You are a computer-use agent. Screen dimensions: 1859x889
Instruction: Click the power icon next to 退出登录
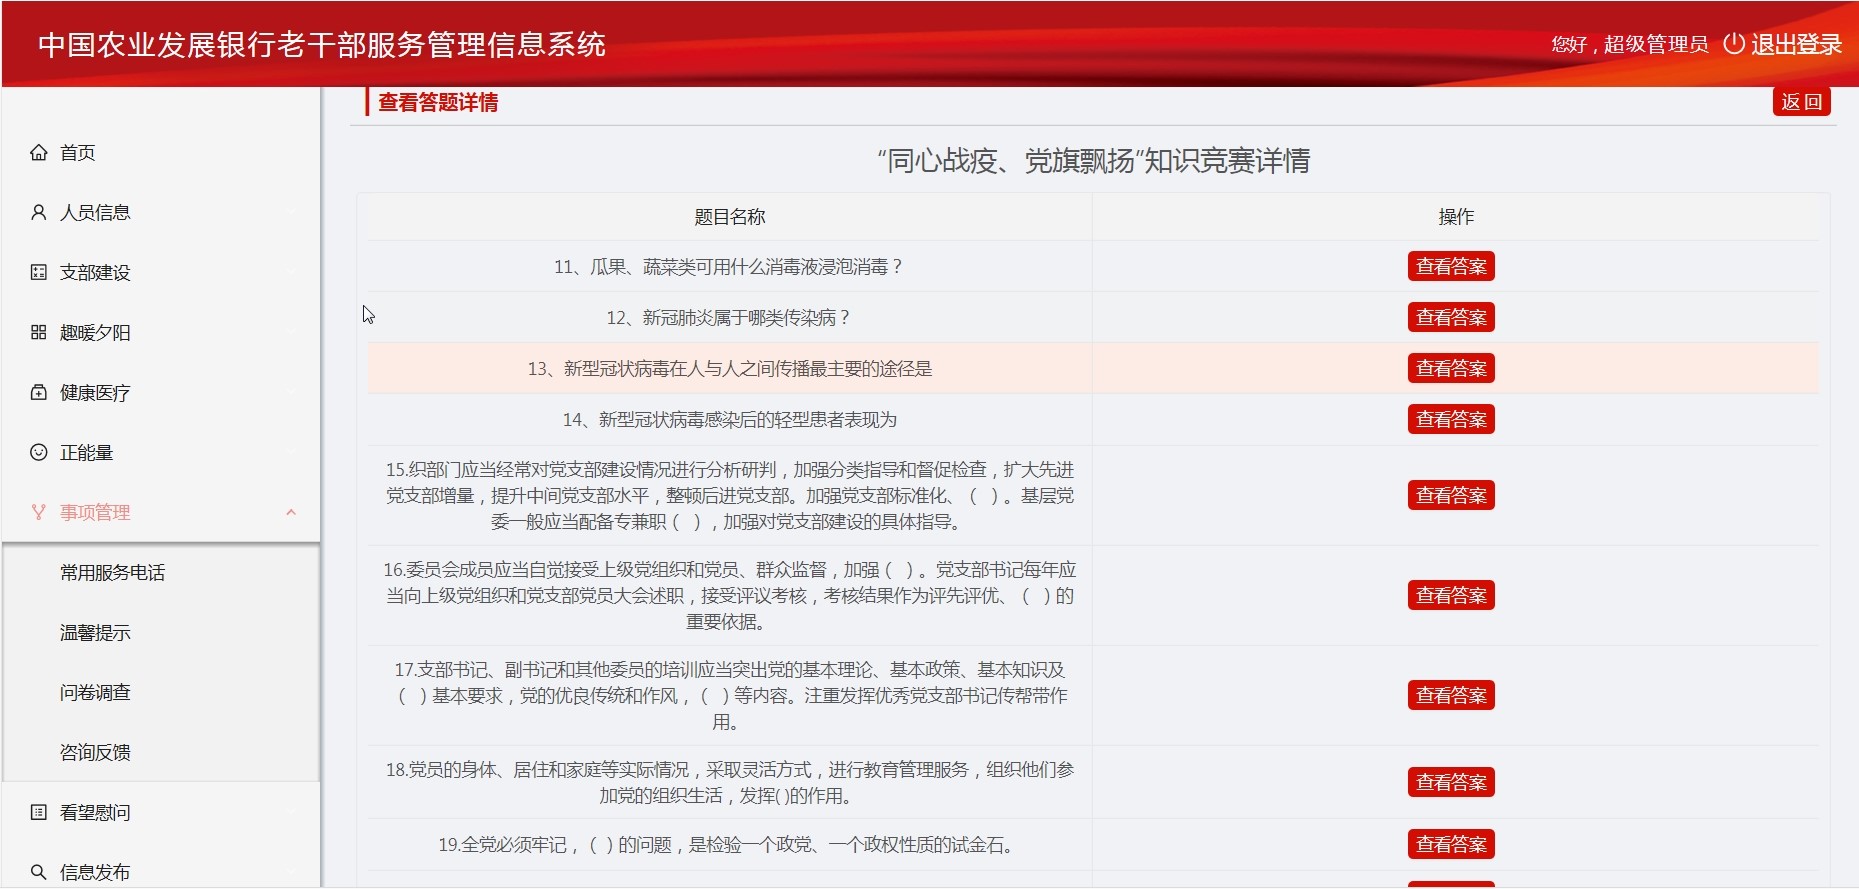click(1734, 44)
